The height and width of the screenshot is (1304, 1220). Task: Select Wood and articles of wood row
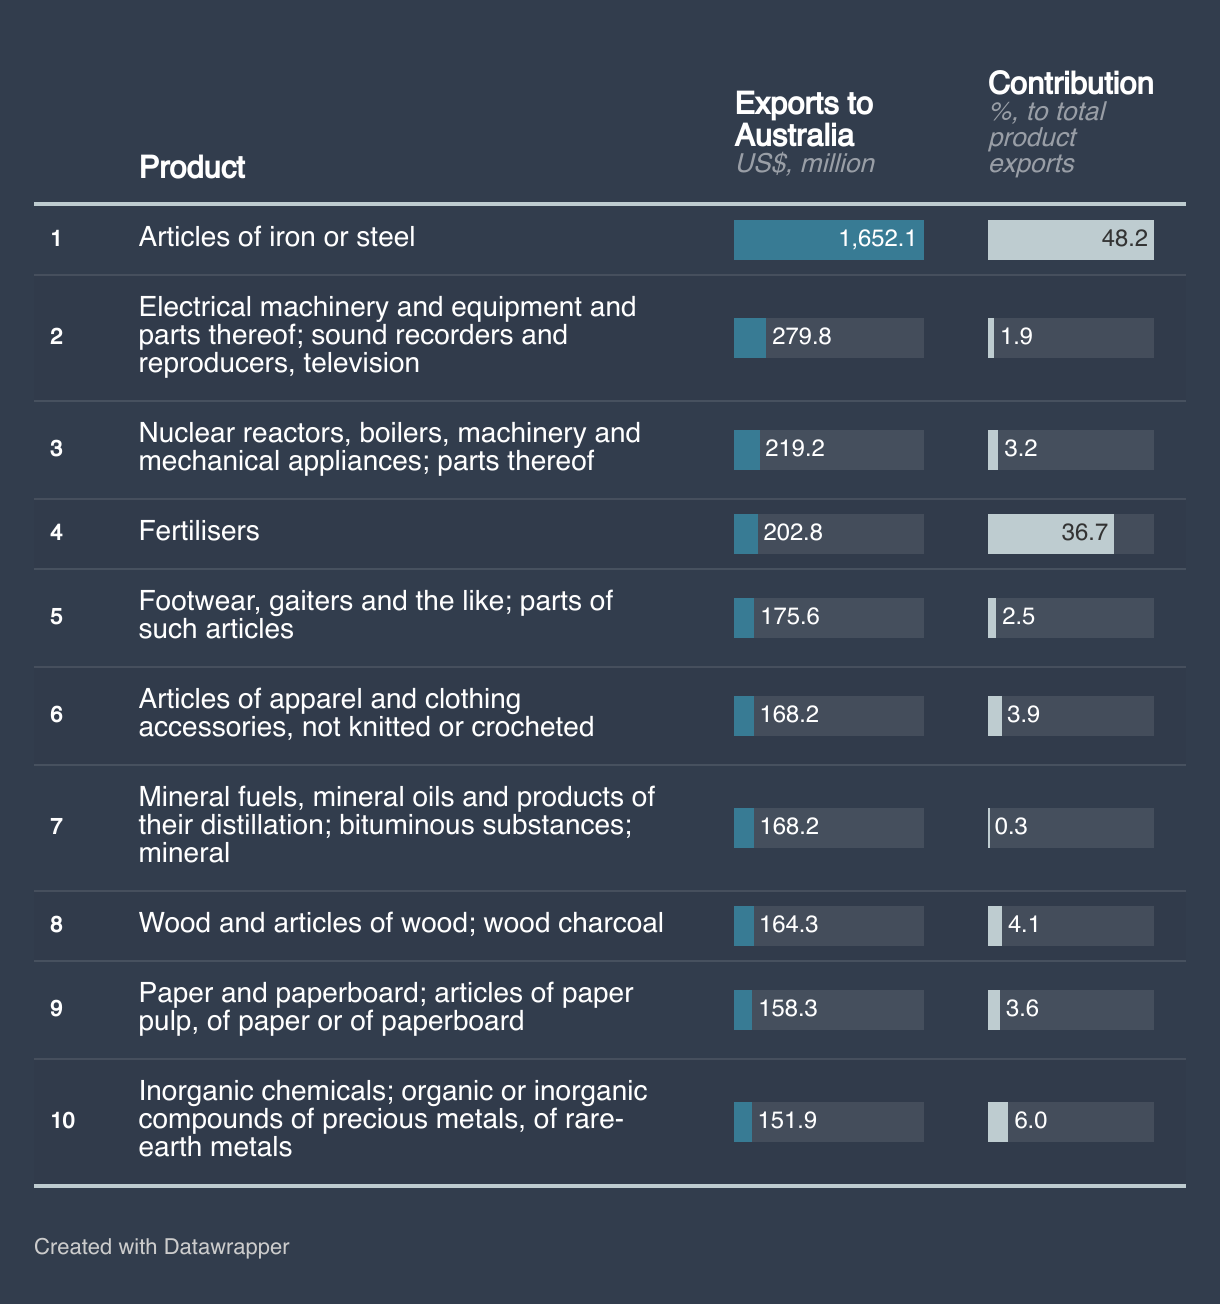pos(400,923)
